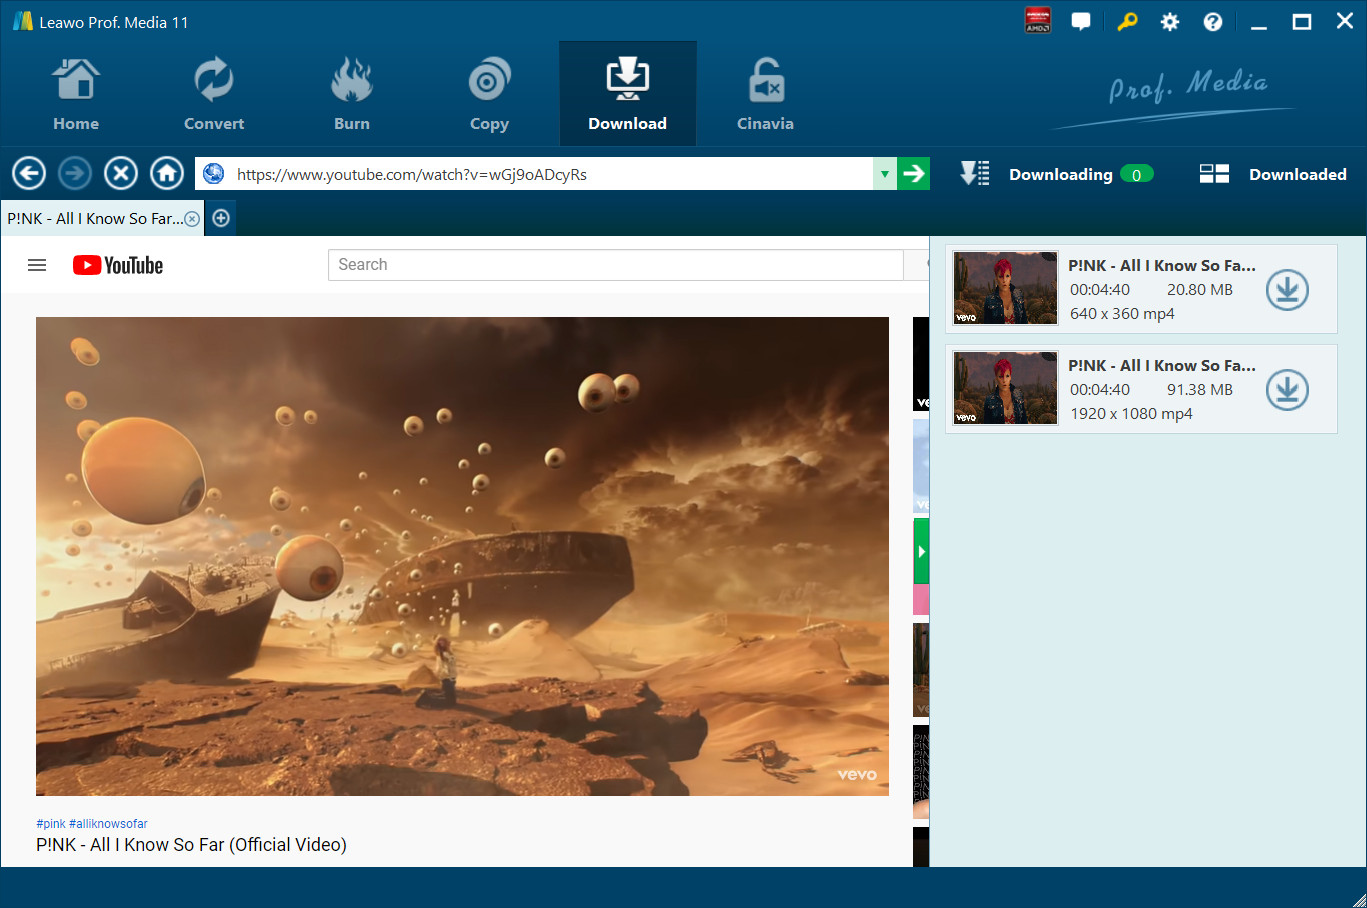This screenshot has height=908, width=1367.
Task: Open the Cinavia module
Action: coord(765,94)
